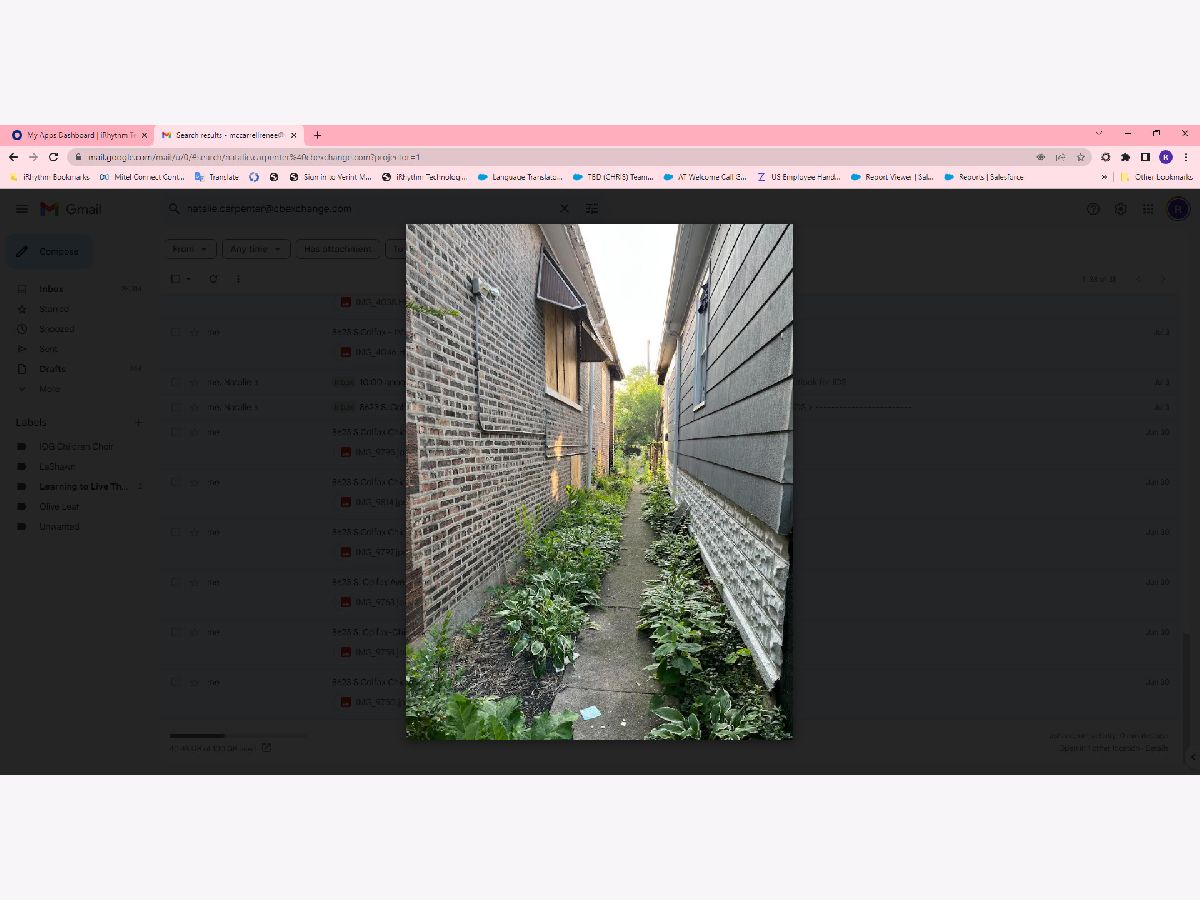Open the IMG_9814 attachment chip

[x=370, y=502]
